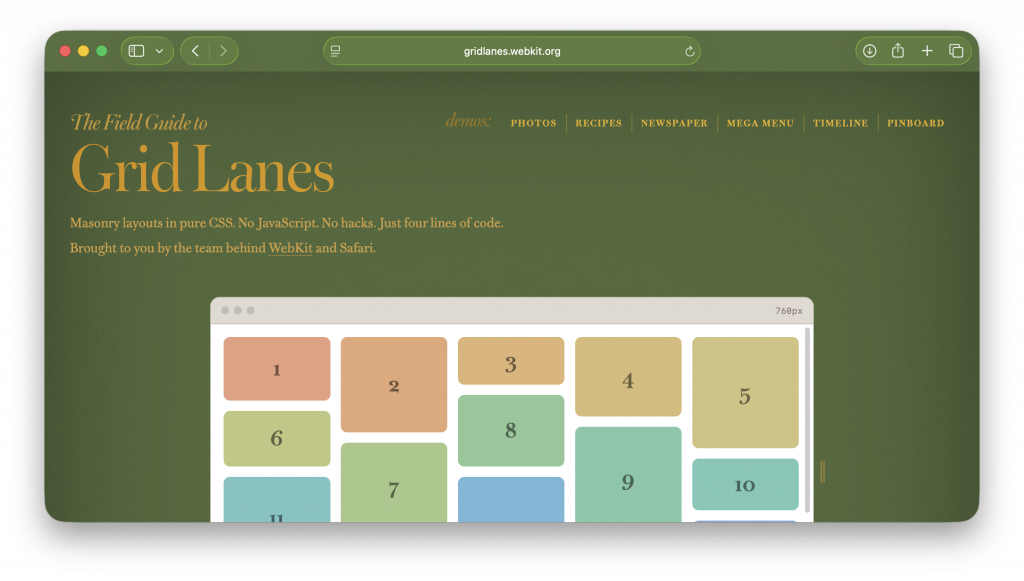Zoom the window with the green button

pyautogui.click(x=102, y=51)
